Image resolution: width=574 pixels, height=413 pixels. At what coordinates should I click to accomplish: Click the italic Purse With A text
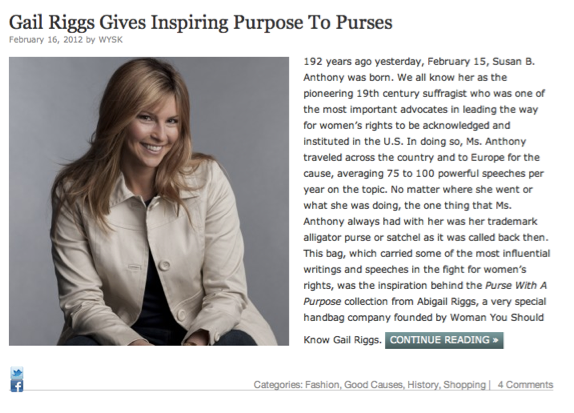click(516, 286)
